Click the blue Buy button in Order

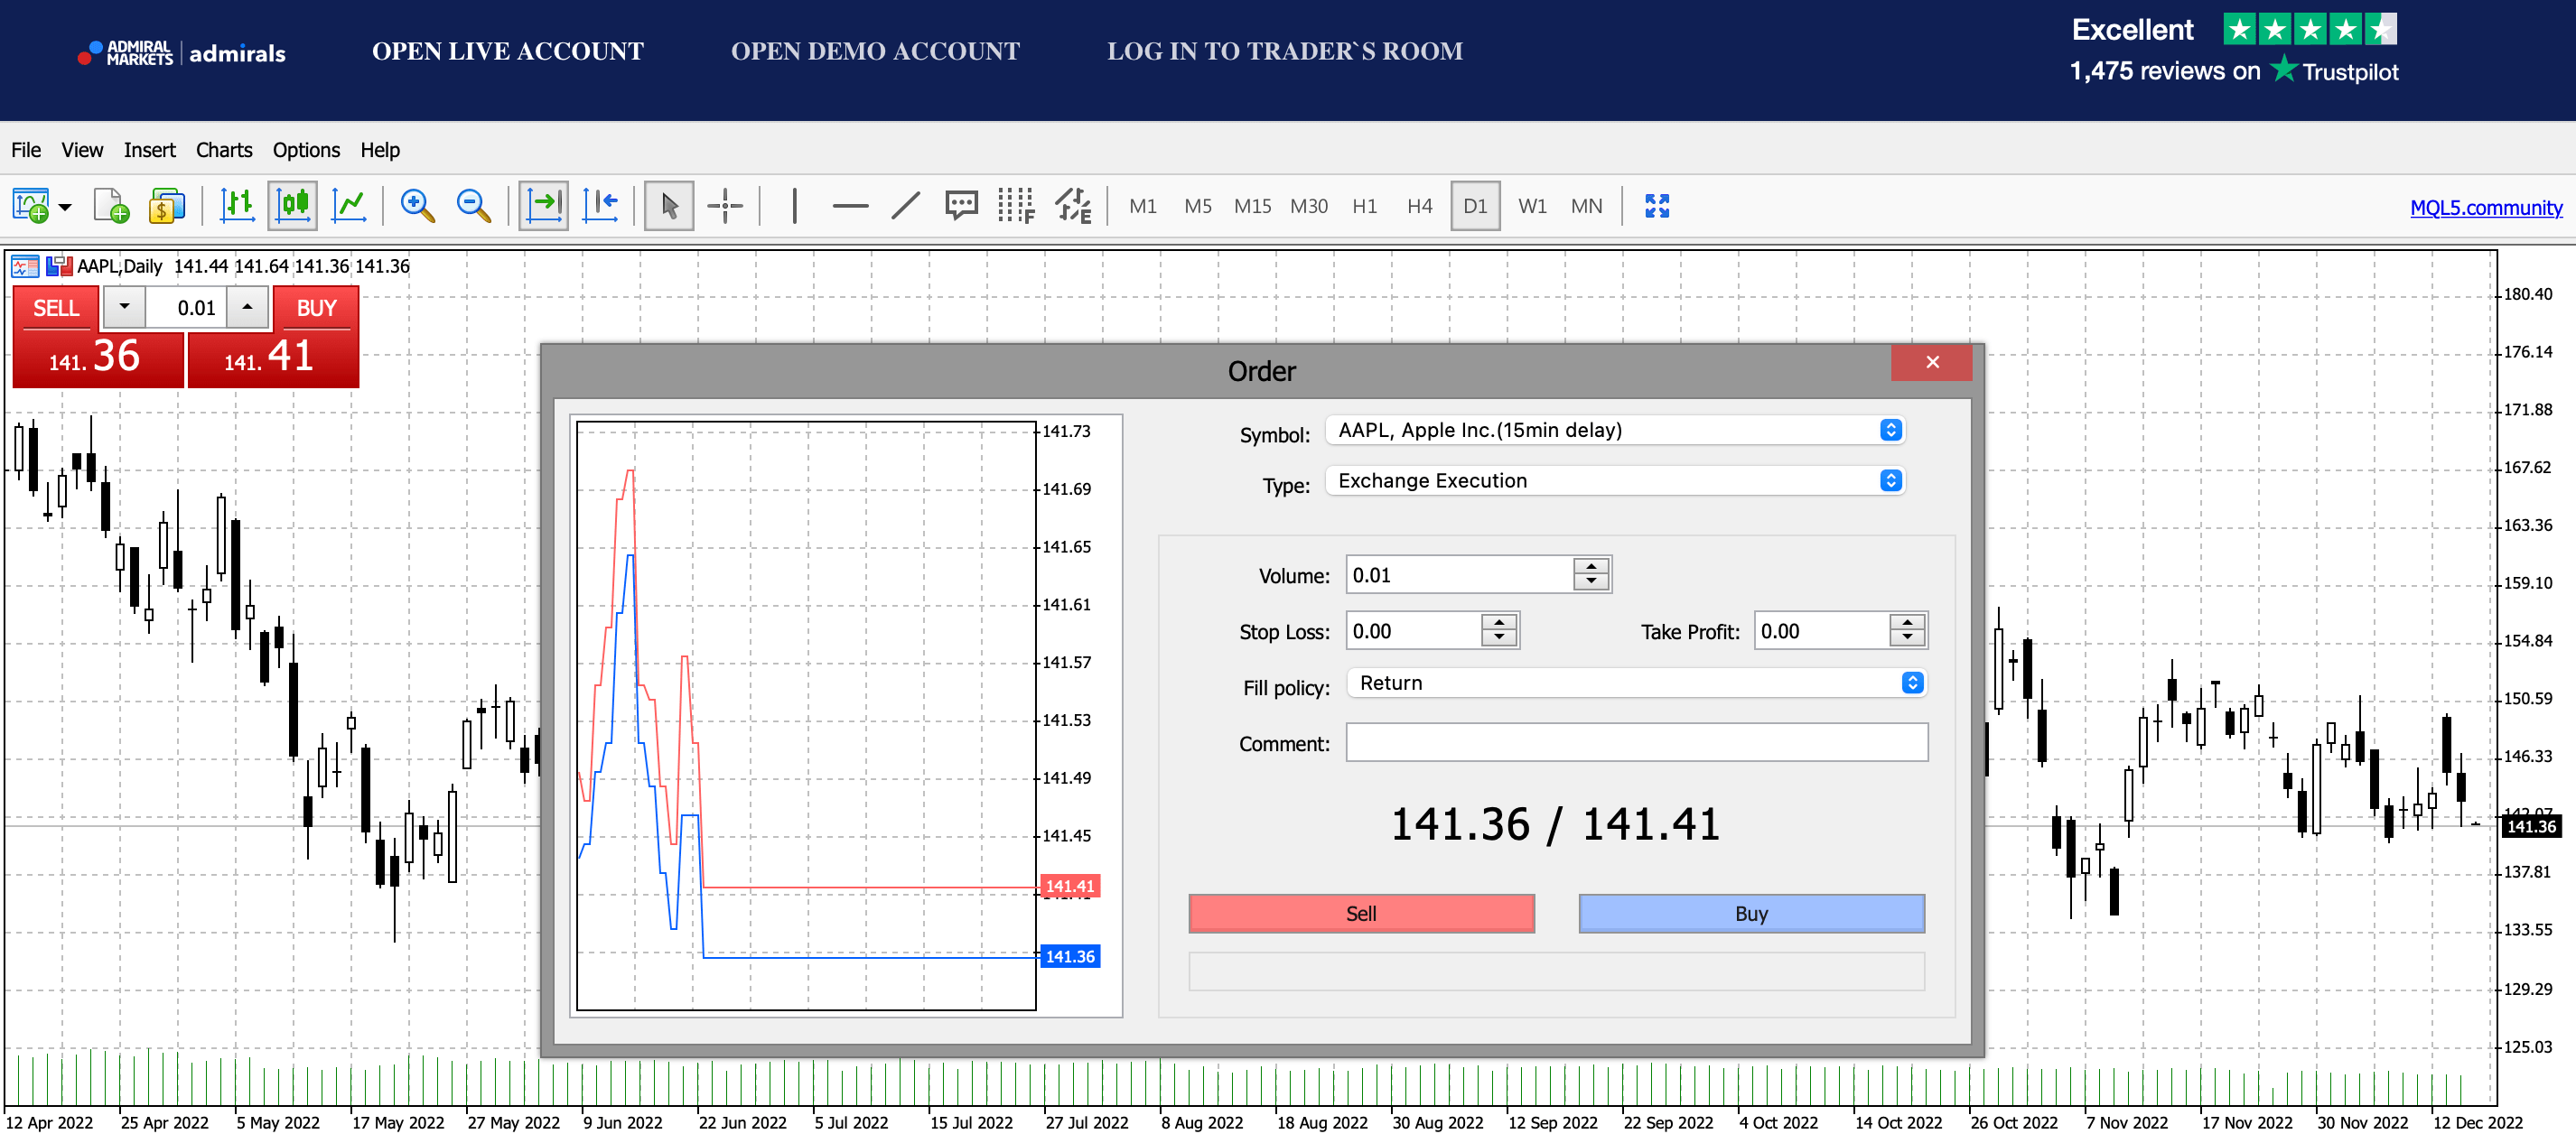[1751, 914]
